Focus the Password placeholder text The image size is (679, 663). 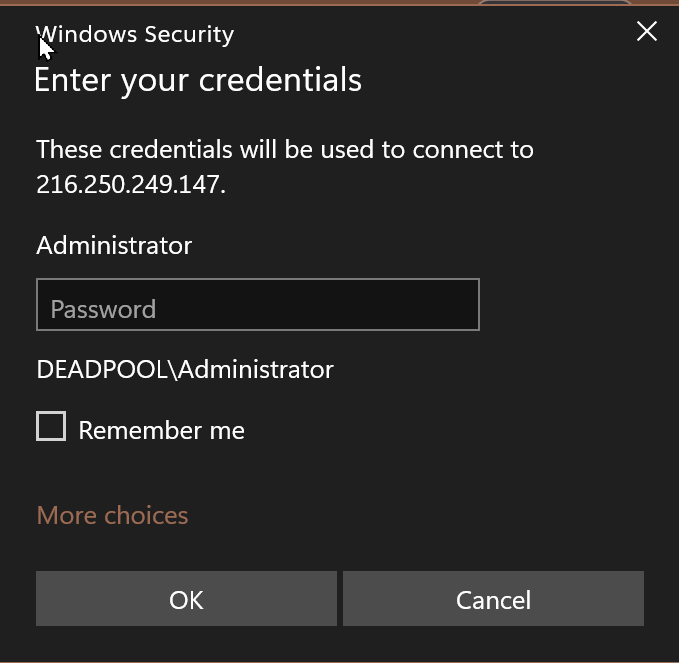103,309
